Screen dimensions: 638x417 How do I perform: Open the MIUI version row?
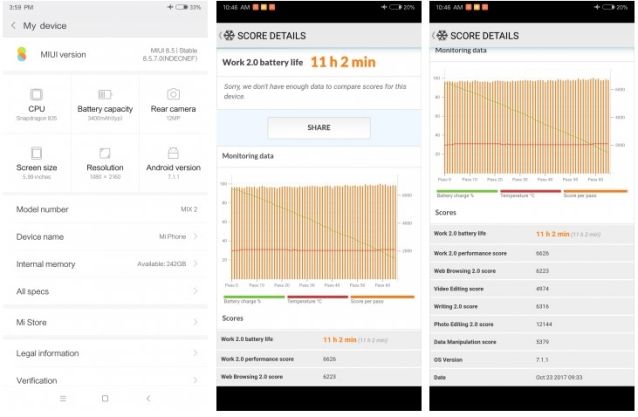pos(105,55)
